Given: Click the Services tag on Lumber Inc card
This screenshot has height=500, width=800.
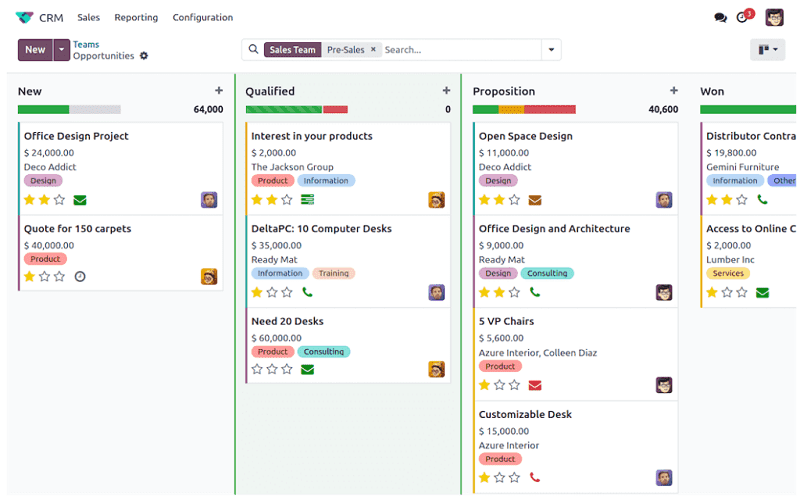Looking at the screenshot, I should point(728,273).
